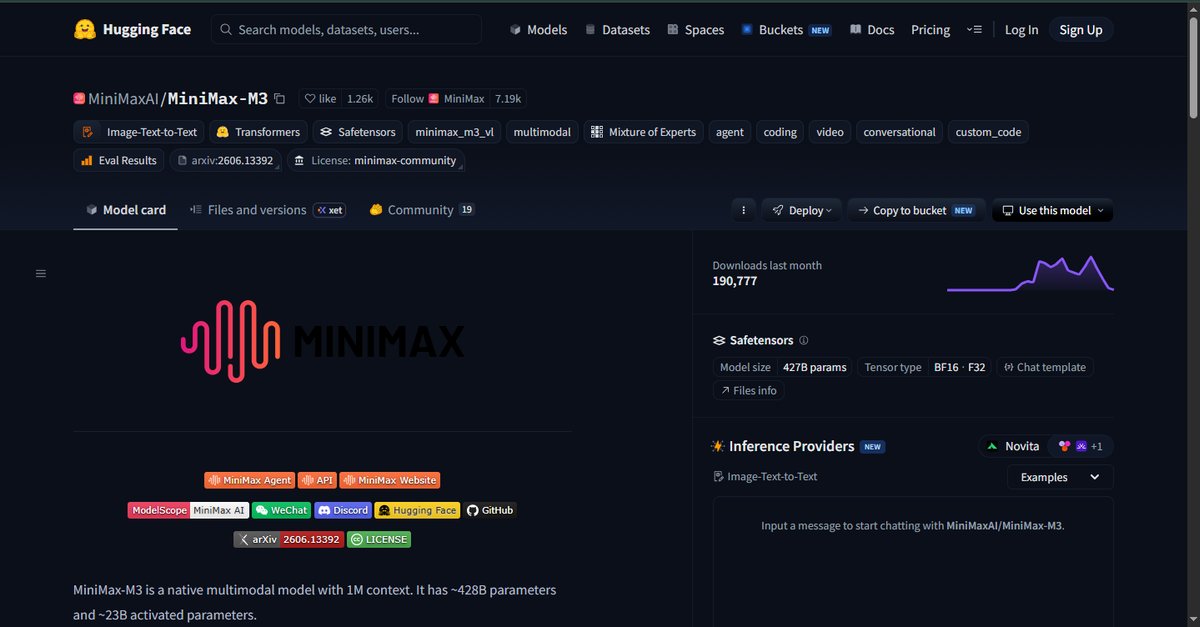Select the custom_code tag
The height and width of the screenshot is (627, 1200).
click(x=988, y=132)
